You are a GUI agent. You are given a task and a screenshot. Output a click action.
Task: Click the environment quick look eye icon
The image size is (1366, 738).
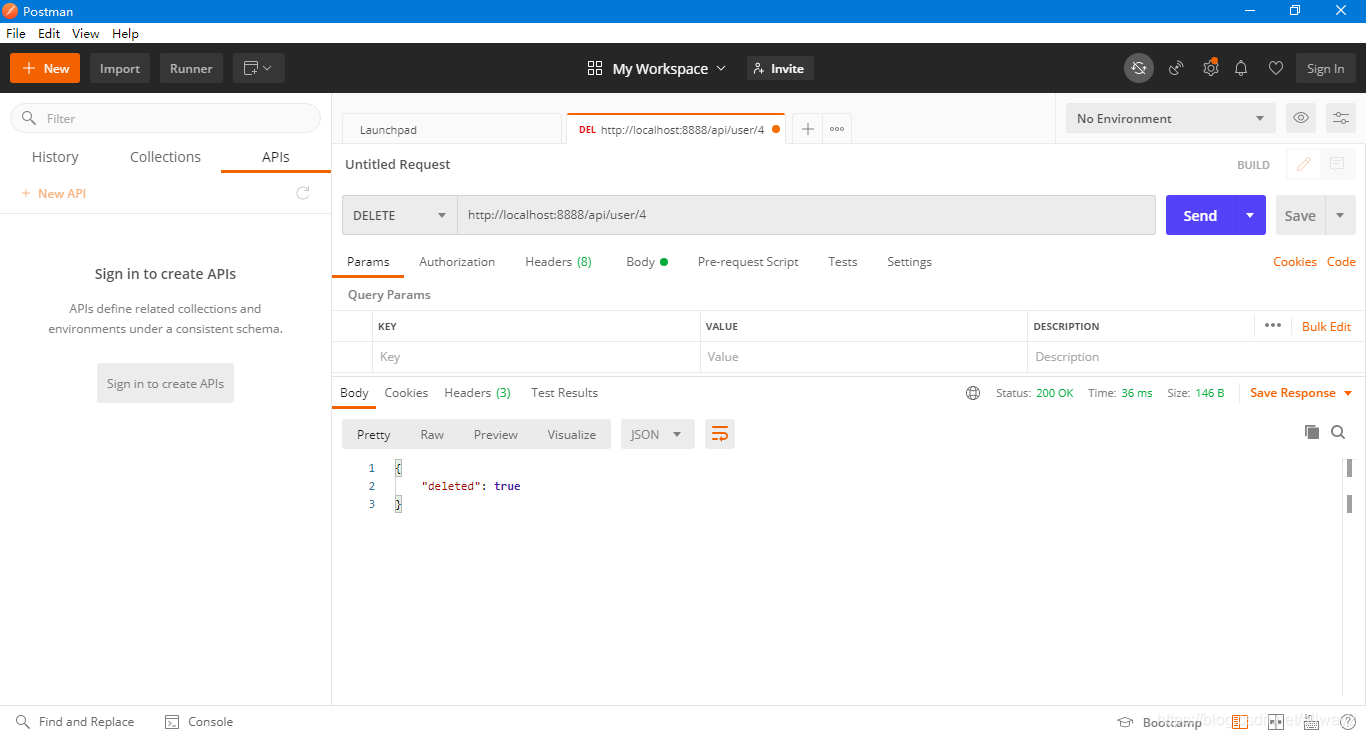tap(1301, 118)
